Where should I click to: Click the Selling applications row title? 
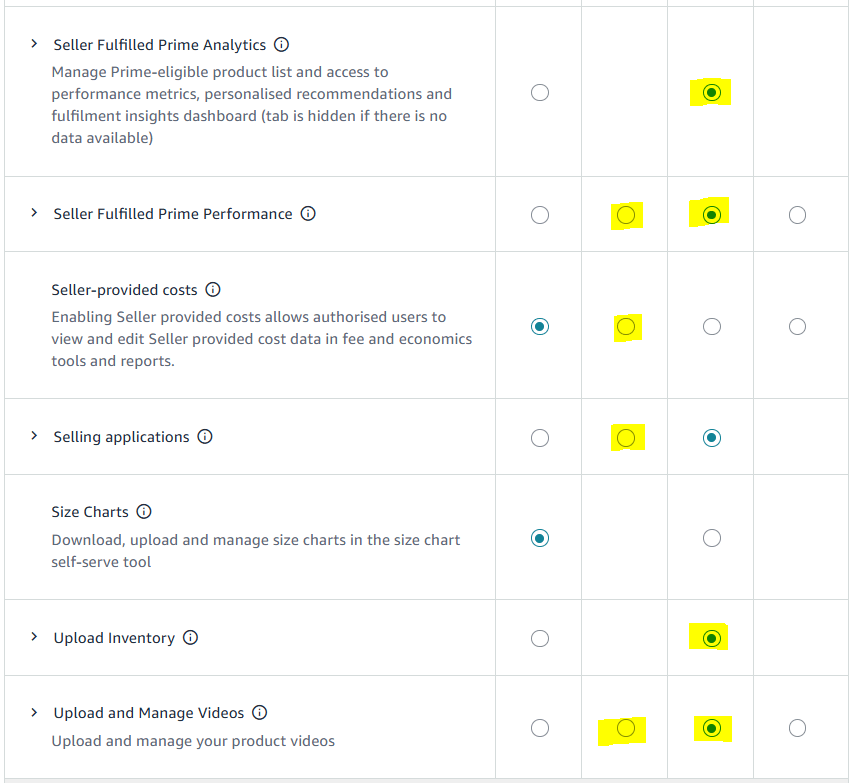coord(121,437)
